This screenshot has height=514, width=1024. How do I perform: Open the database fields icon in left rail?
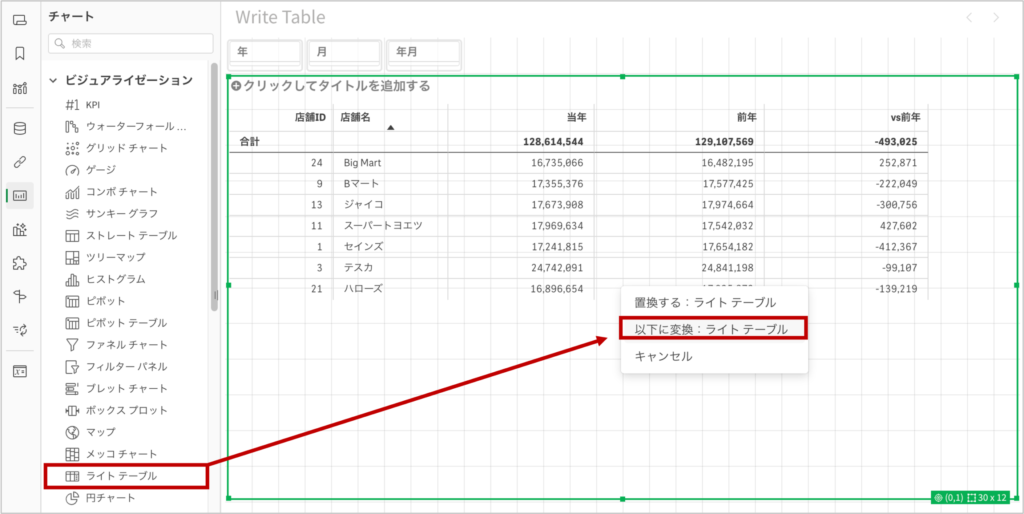(x=20, y=128)
